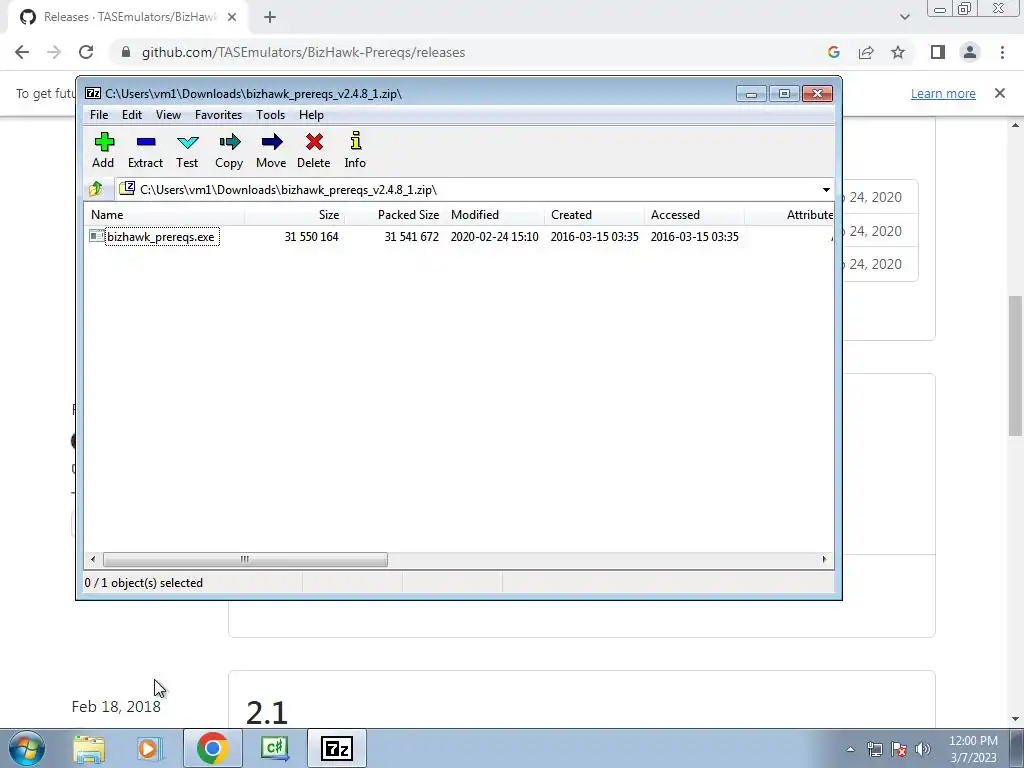Click the horizontal scrollbar thumb in 7-Zip

245,560
